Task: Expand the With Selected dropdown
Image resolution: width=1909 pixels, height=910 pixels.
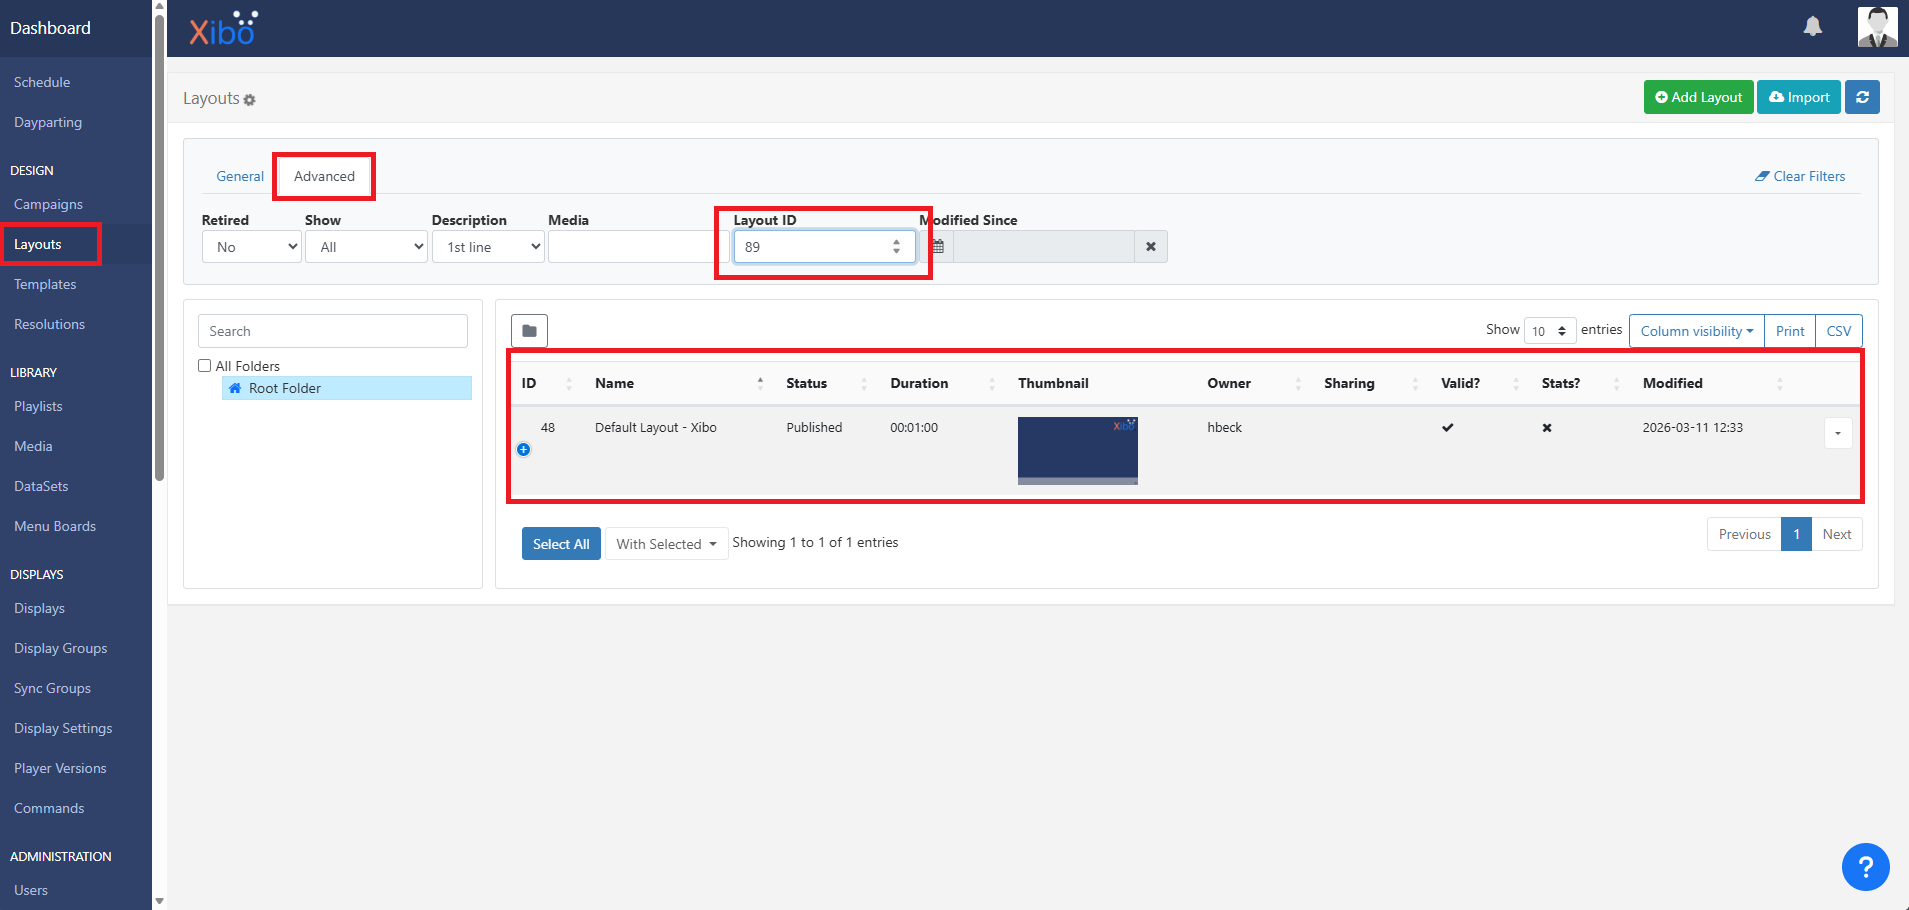Action: 666,544
